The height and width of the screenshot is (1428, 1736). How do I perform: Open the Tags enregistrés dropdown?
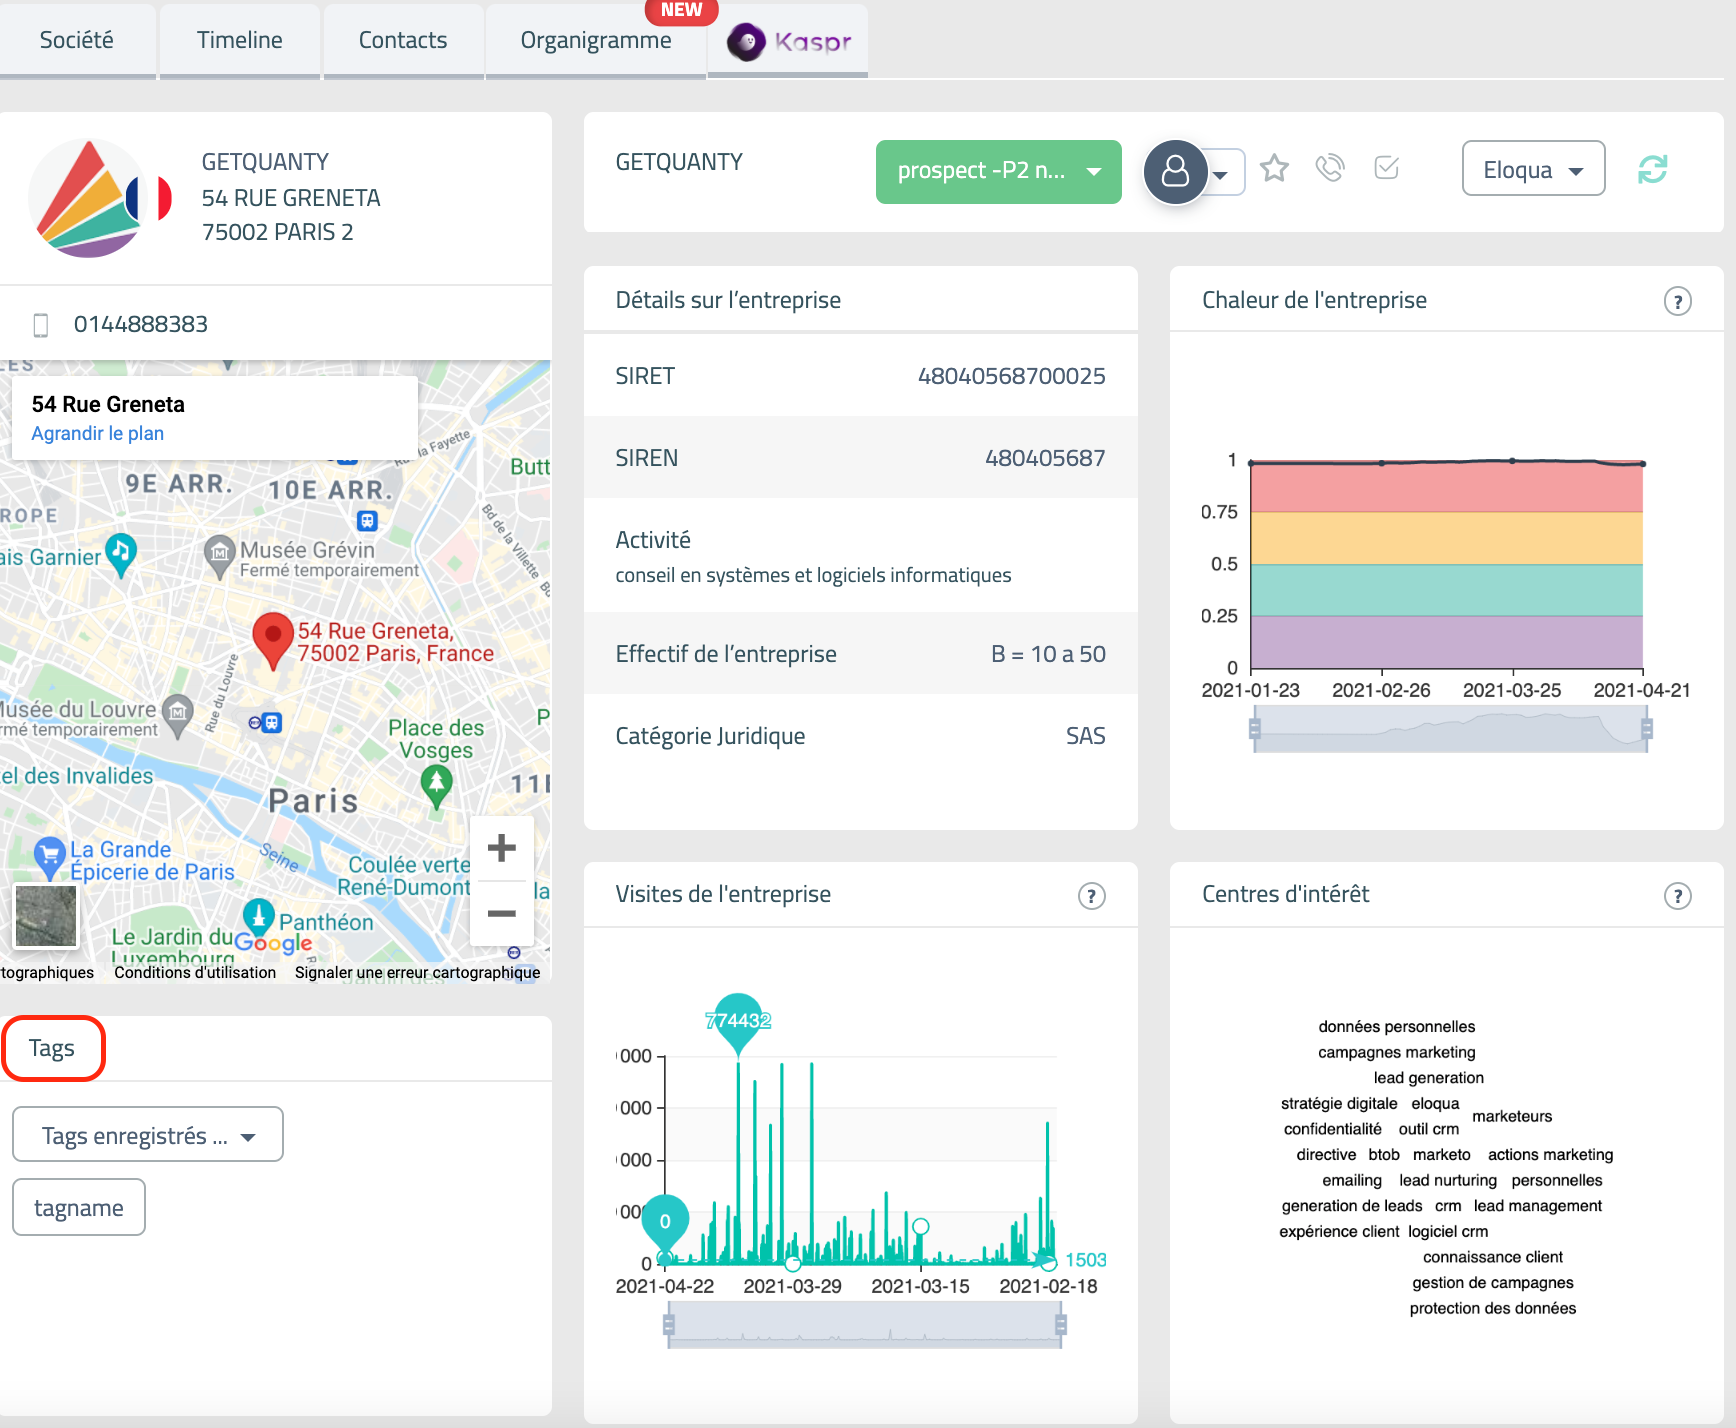148,1135
